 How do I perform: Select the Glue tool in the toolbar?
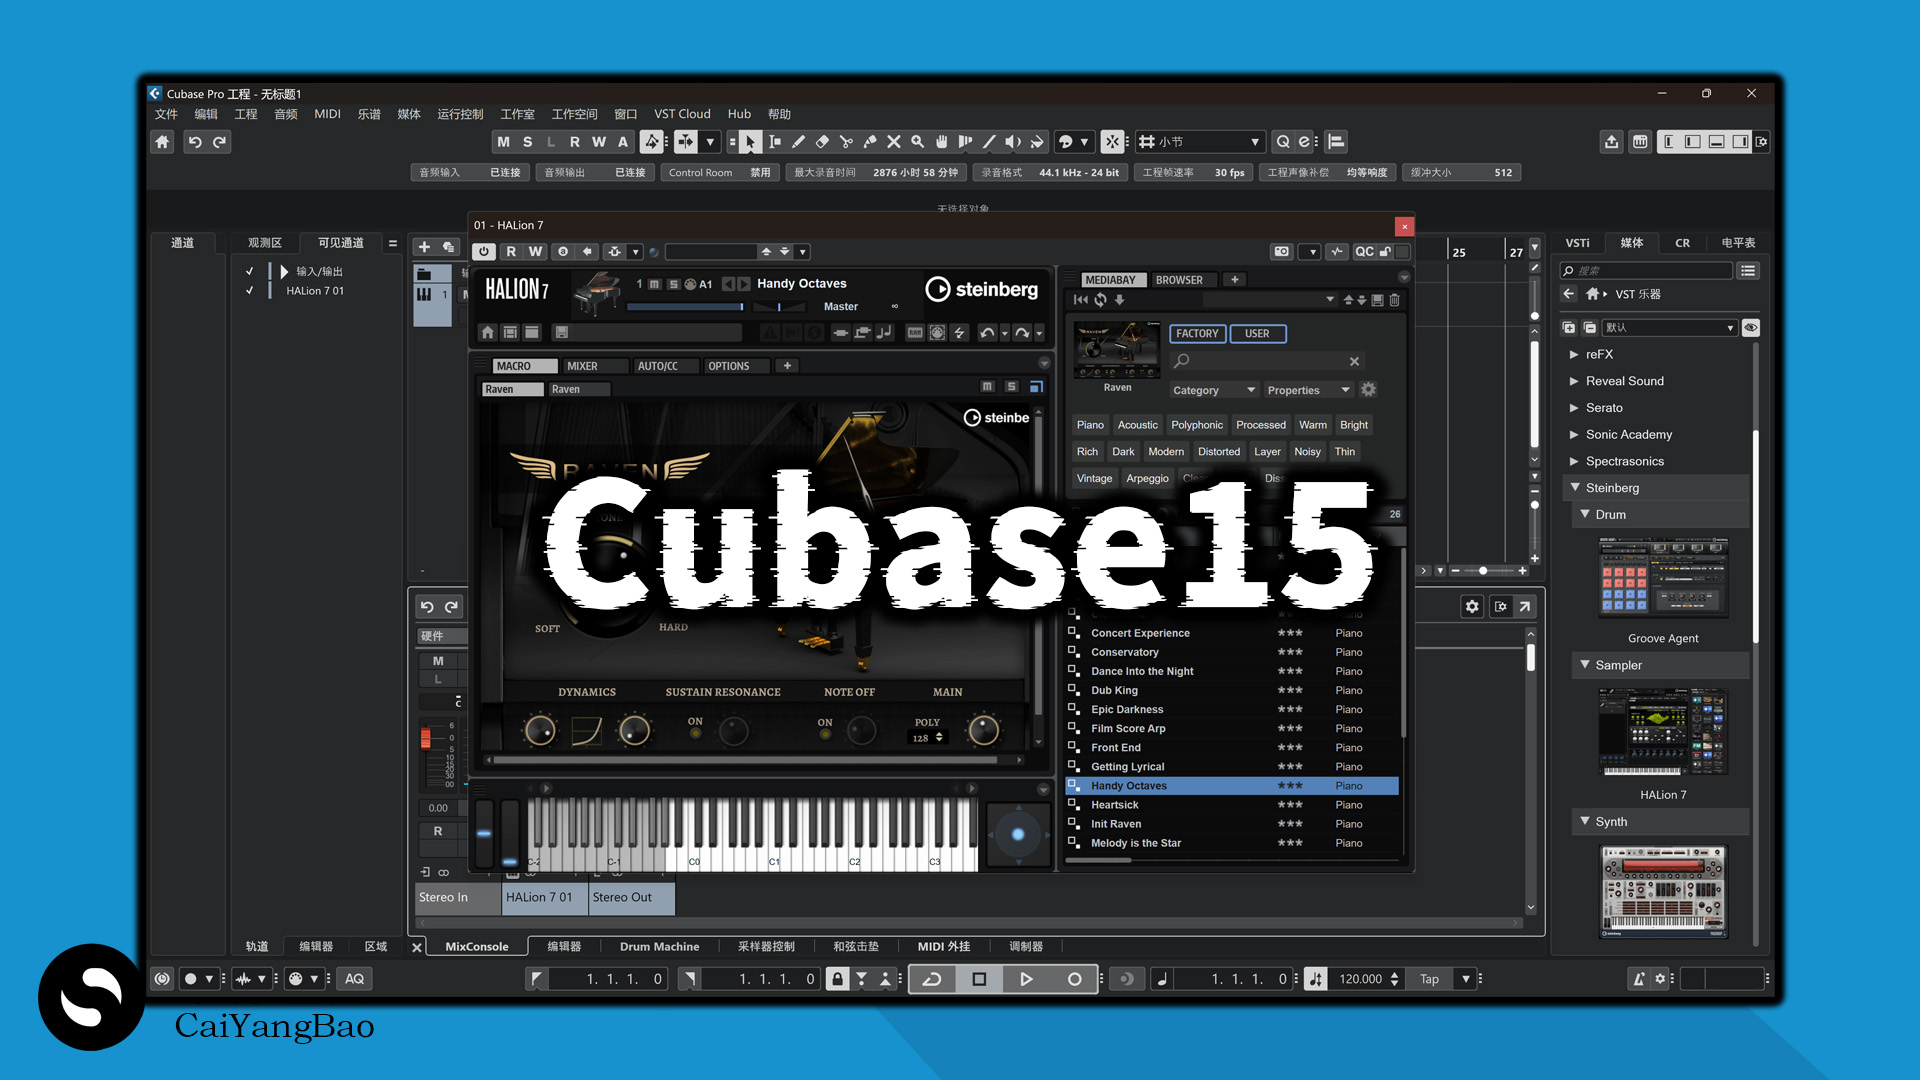point(871,141)
